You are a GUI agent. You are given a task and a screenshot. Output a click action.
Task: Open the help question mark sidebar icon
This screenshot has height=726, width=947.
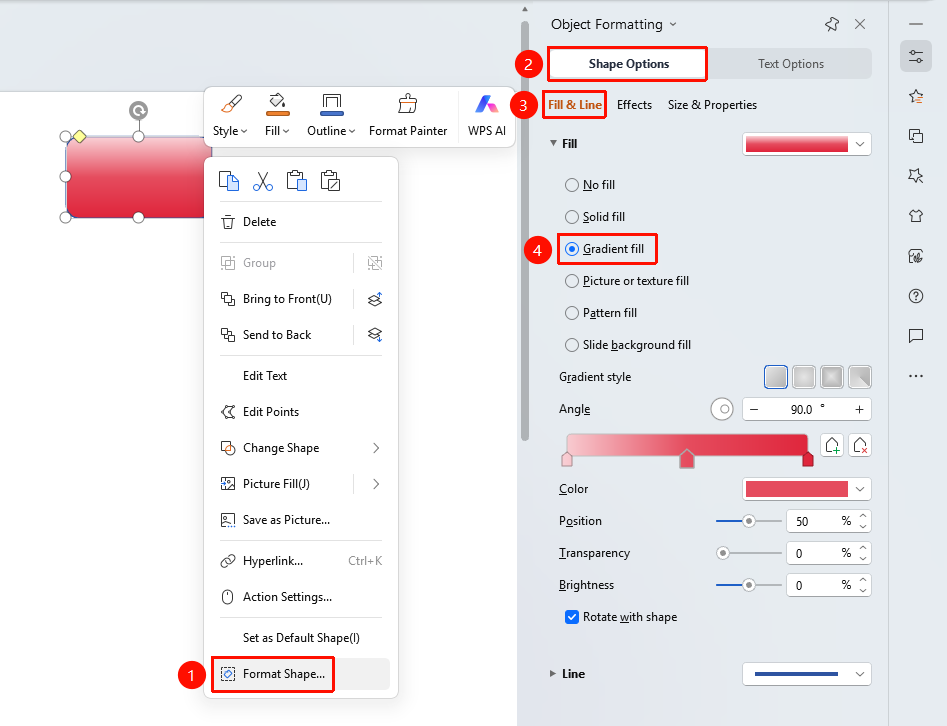916,296
